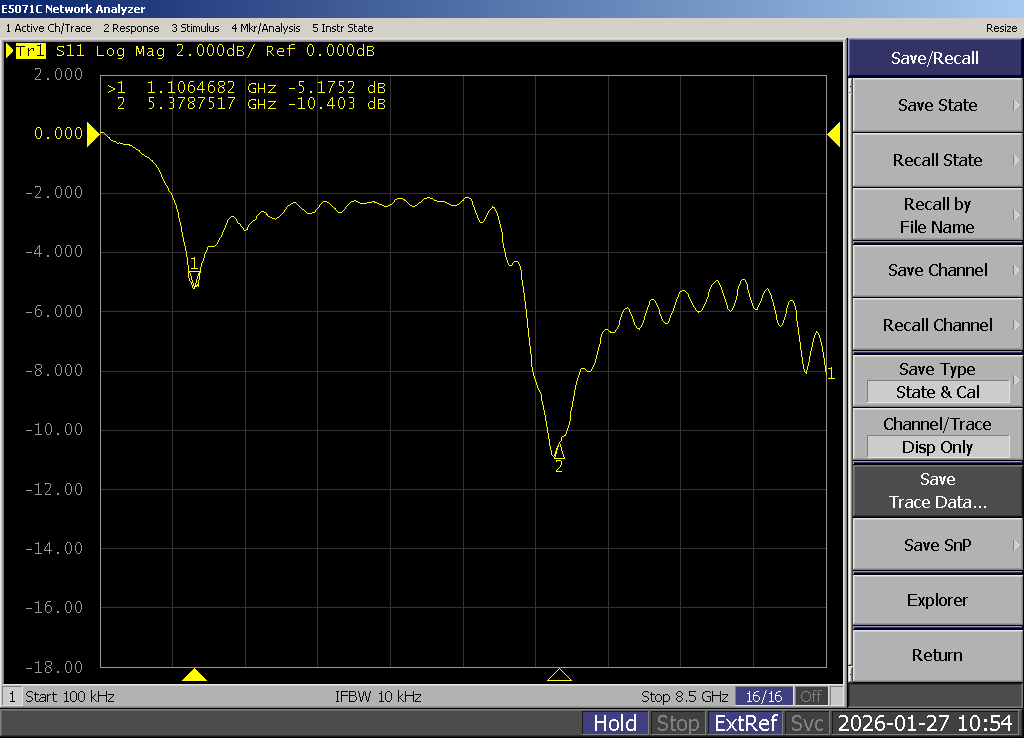Select the filled marker 1 indicator on frequency axis

tap(194, 675)
